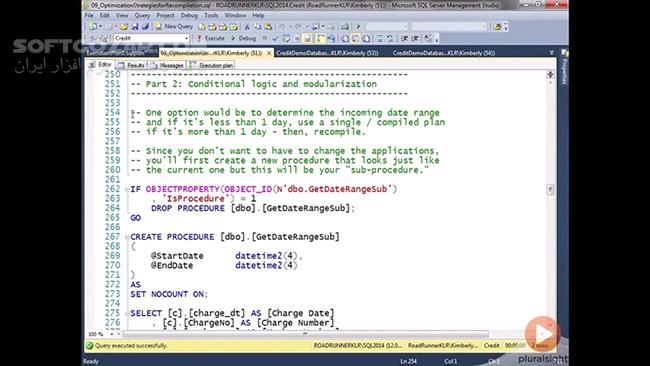Switch to the CreditDemoDatabas Kimberly (54) tab
The image size is (650, 366).
tap(444, 53)
